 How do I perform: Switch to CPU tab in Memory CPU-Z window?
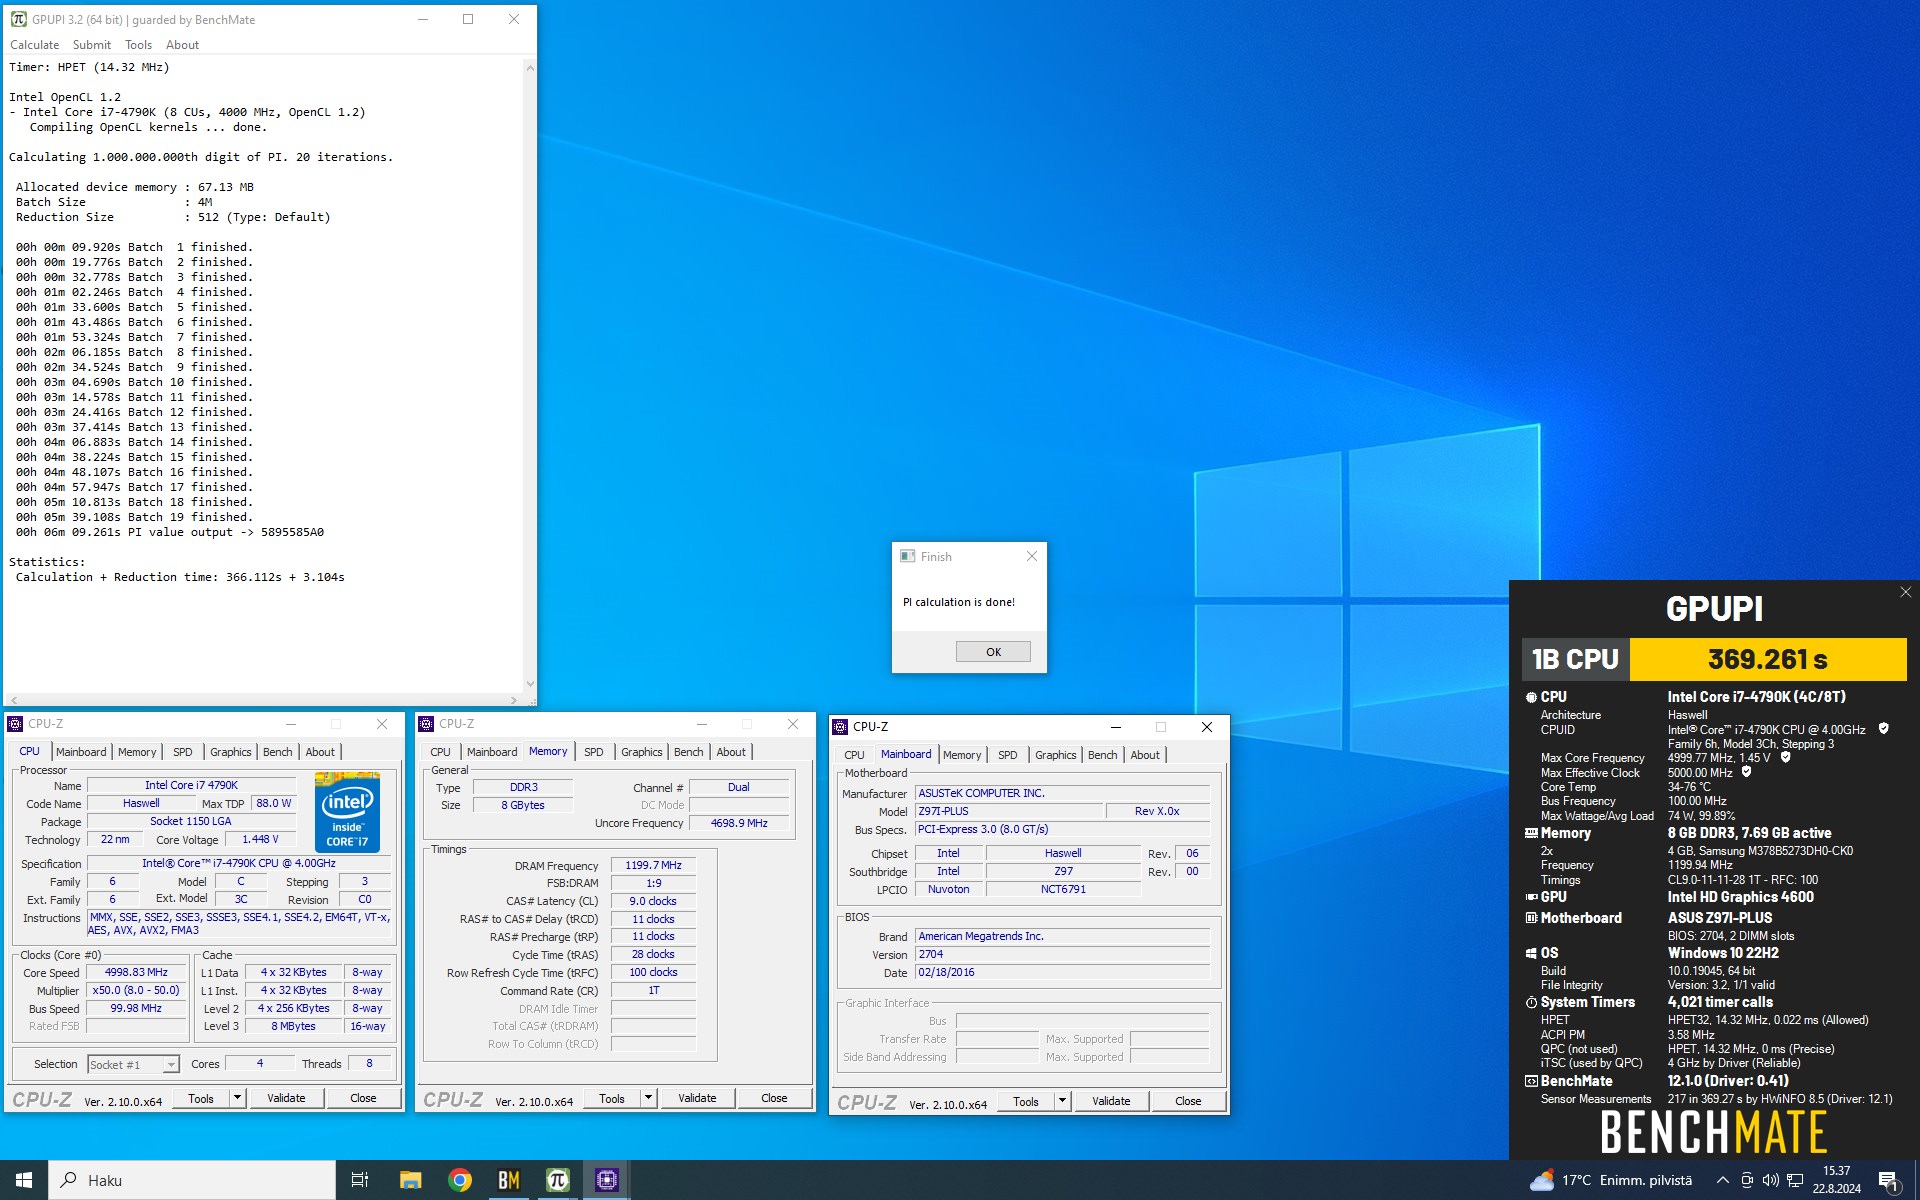440,752
